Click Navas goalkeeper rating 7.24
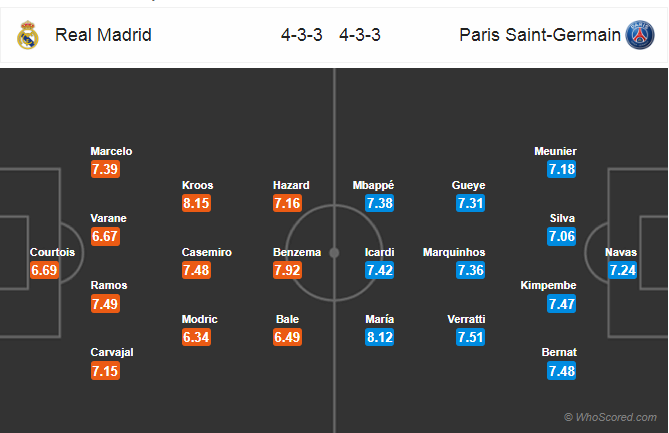 [622, 270]
